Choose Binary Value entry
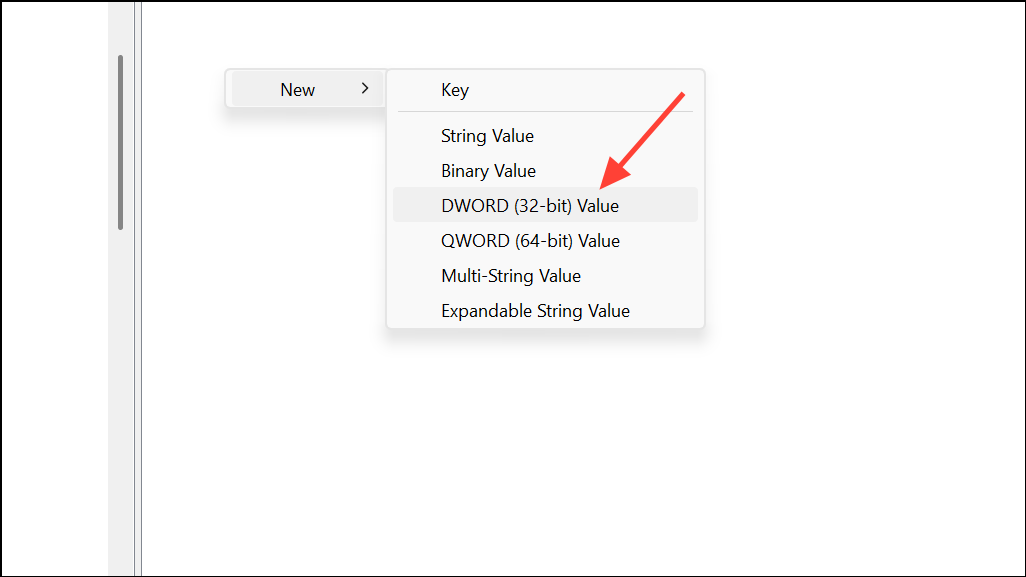Screen dimensions: 1026x577 (488, 171)
